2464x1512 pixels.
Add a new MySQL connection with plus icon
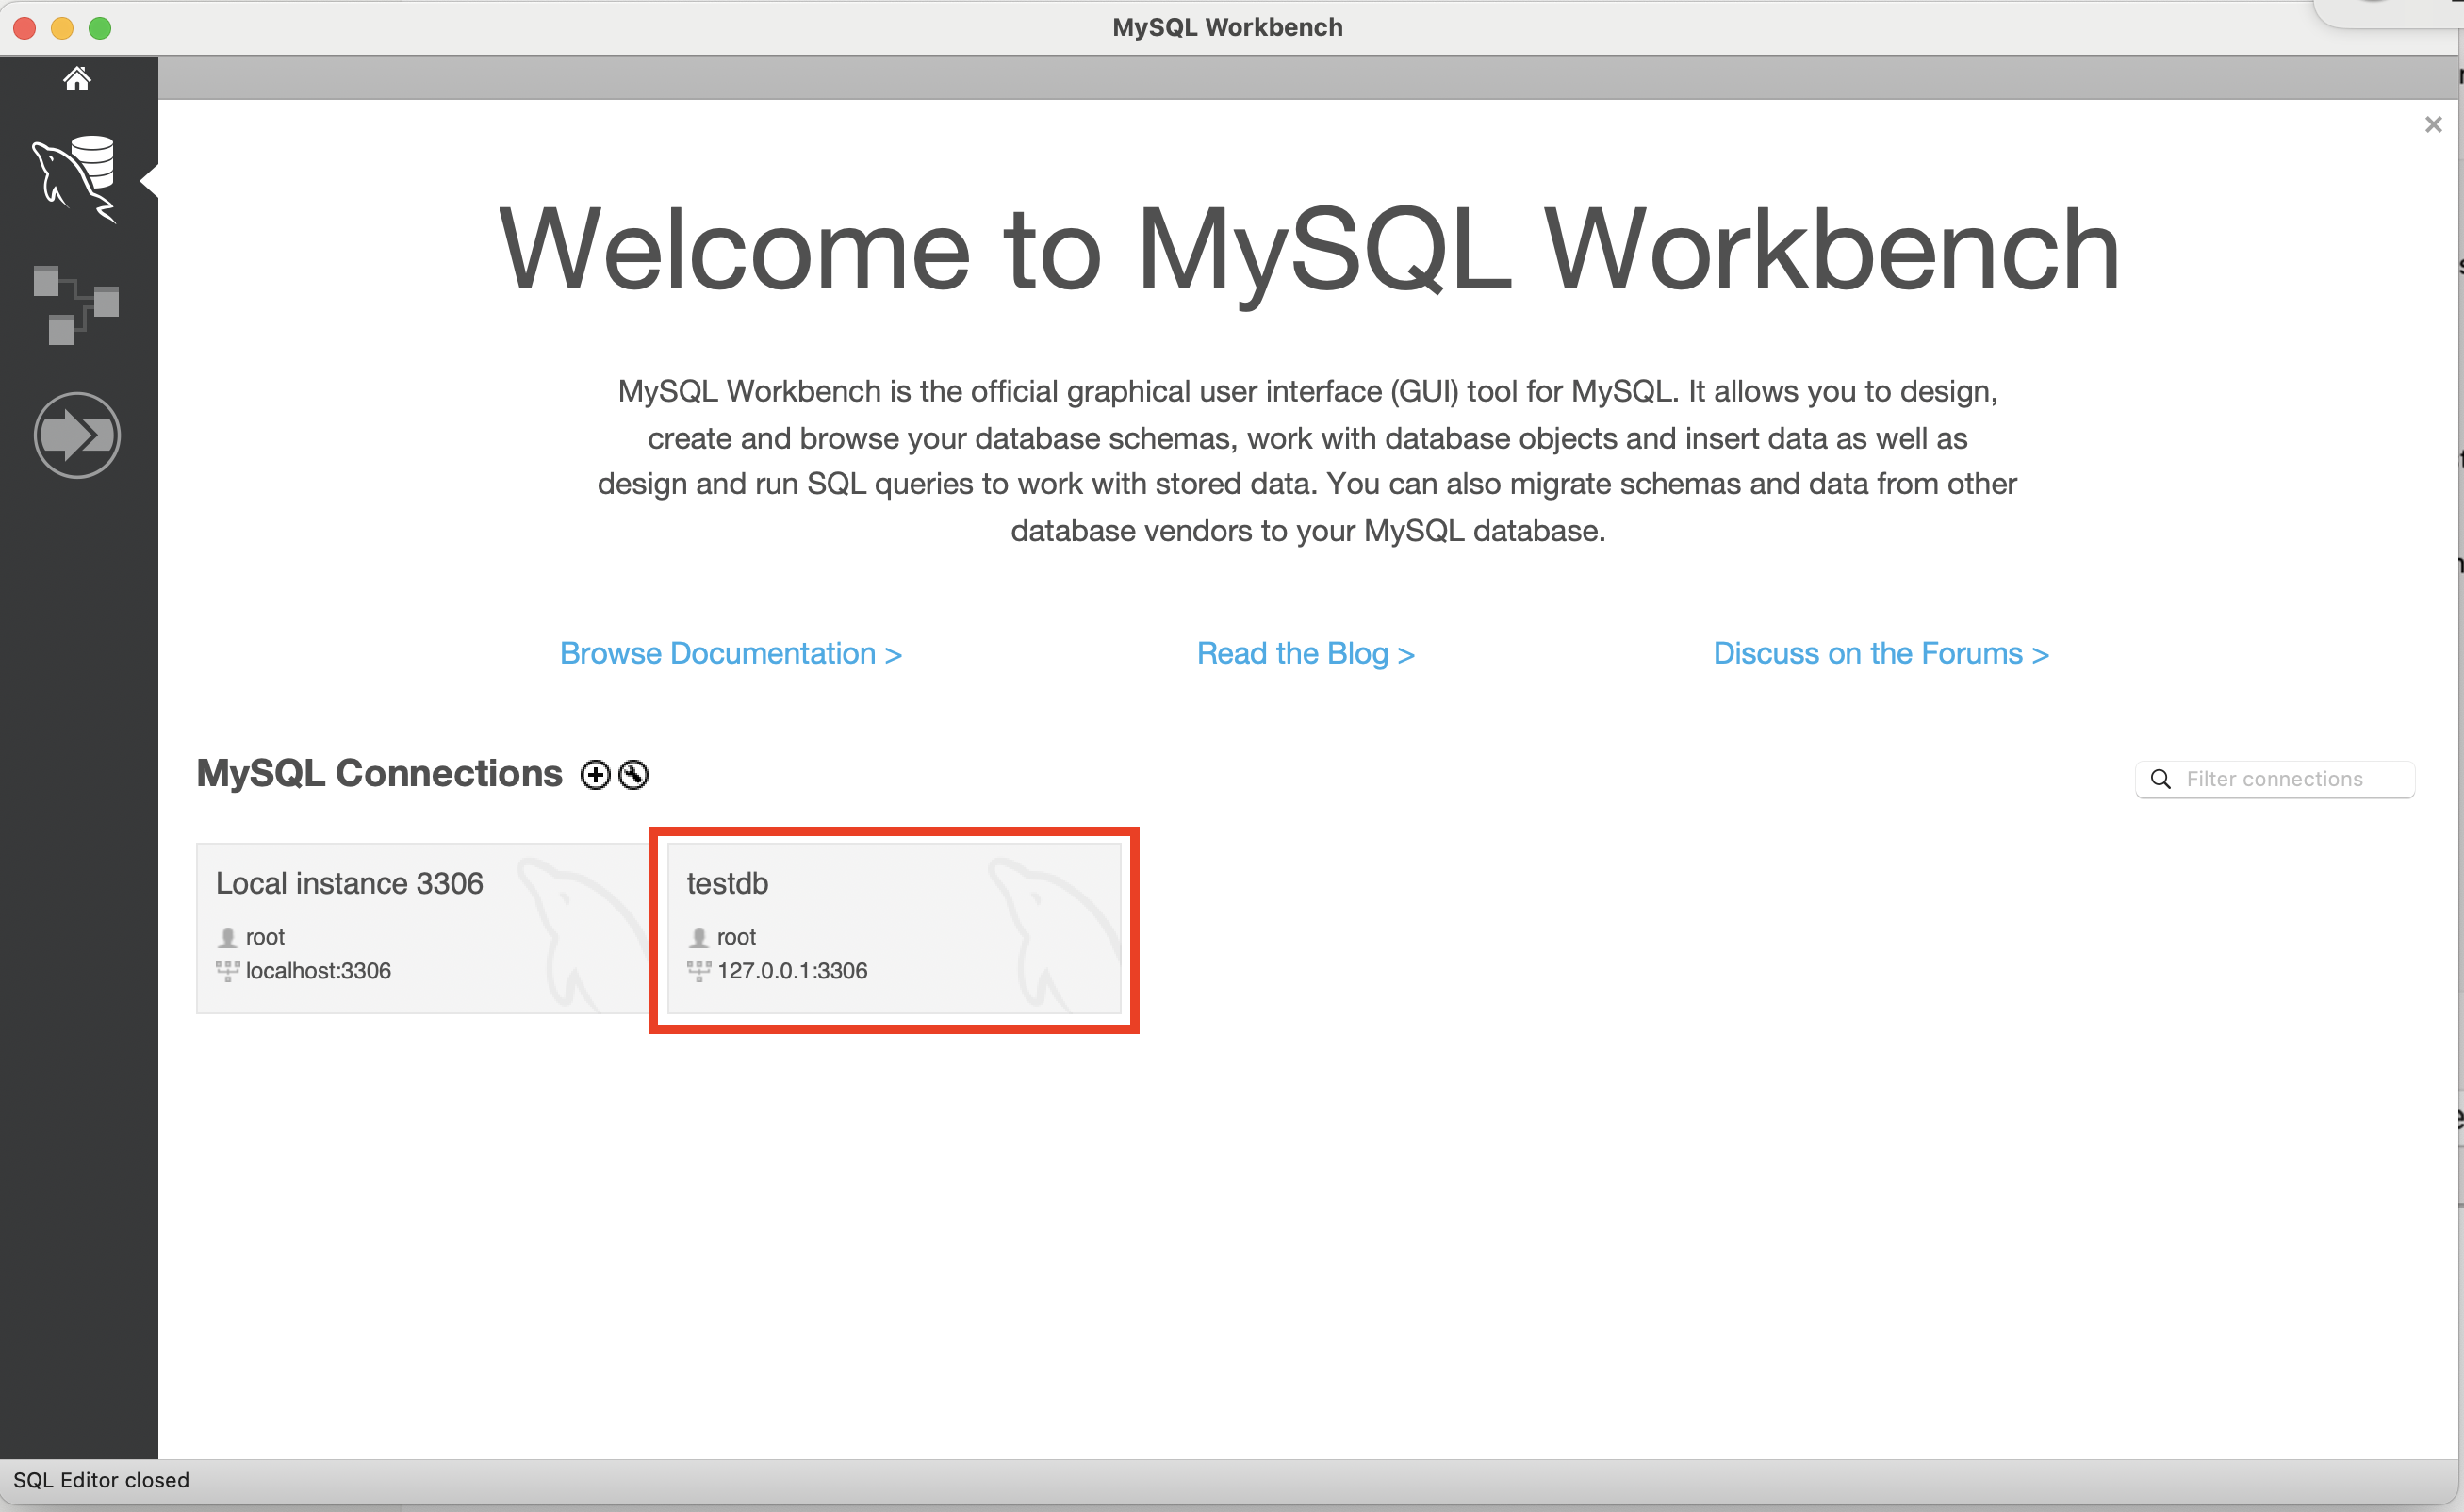(595, 775)
